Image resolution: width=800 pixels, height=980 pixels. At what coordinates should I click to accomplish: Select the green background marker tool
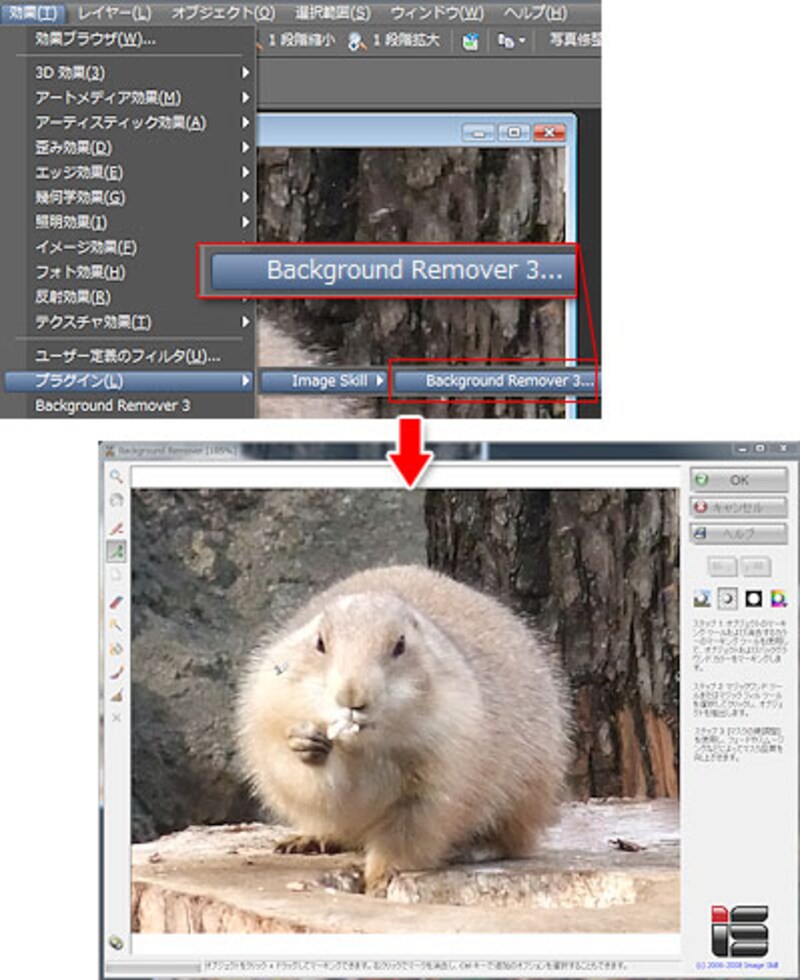[116, 551]
